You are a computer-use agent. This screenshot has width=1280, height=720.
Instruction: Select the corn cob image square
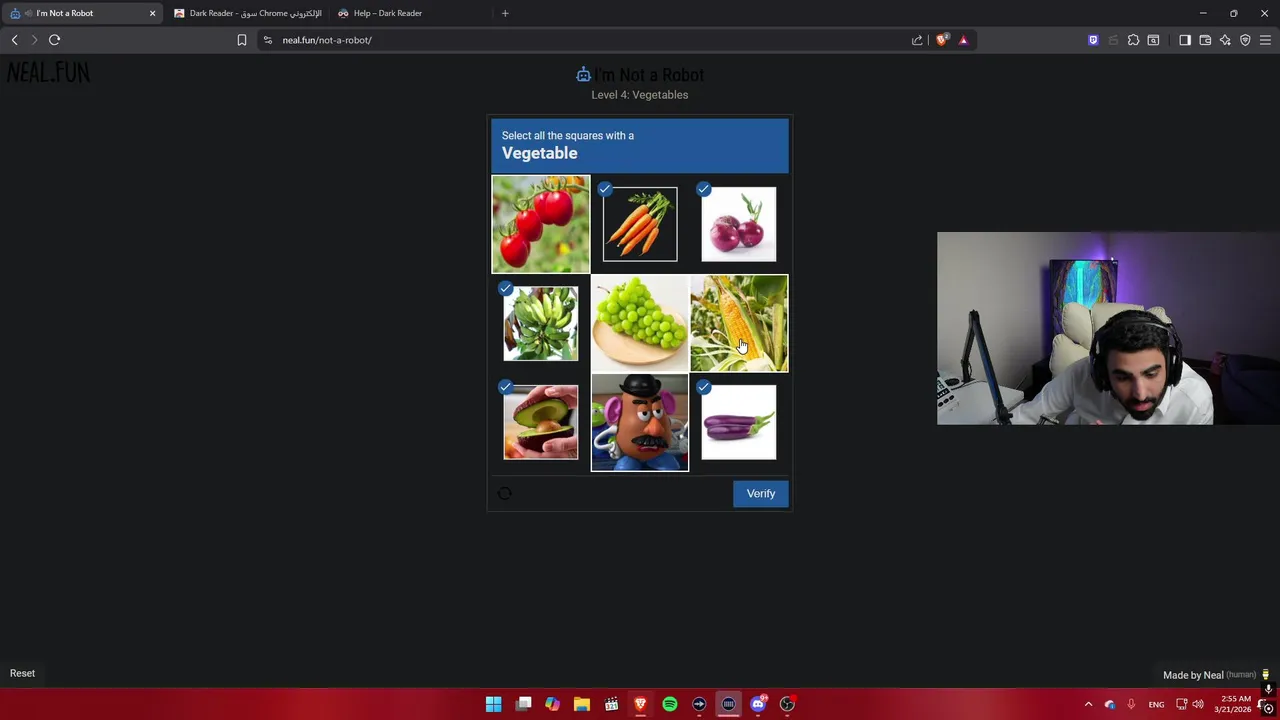click(739, 323)
